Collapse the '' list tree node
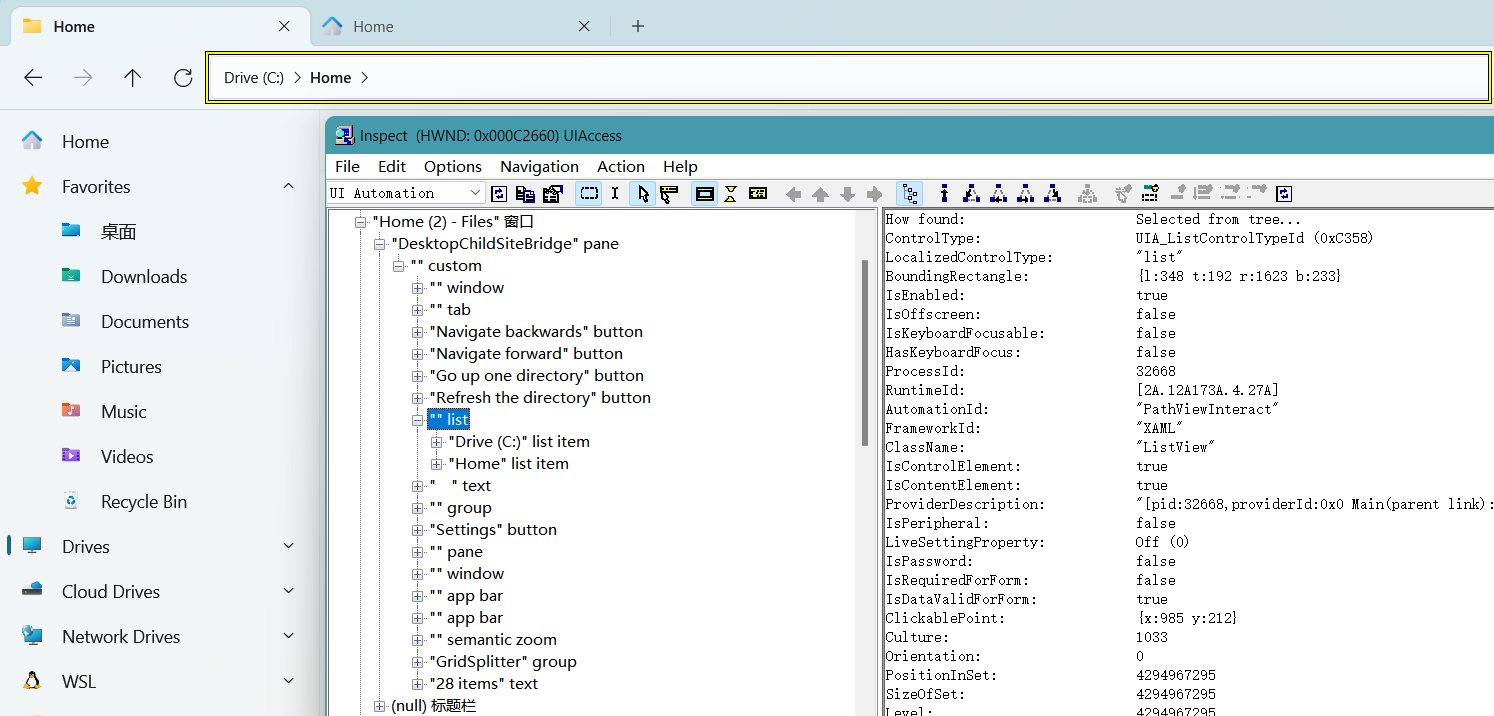Viewport: 1494px width, 716px height. tap(418, 420)
